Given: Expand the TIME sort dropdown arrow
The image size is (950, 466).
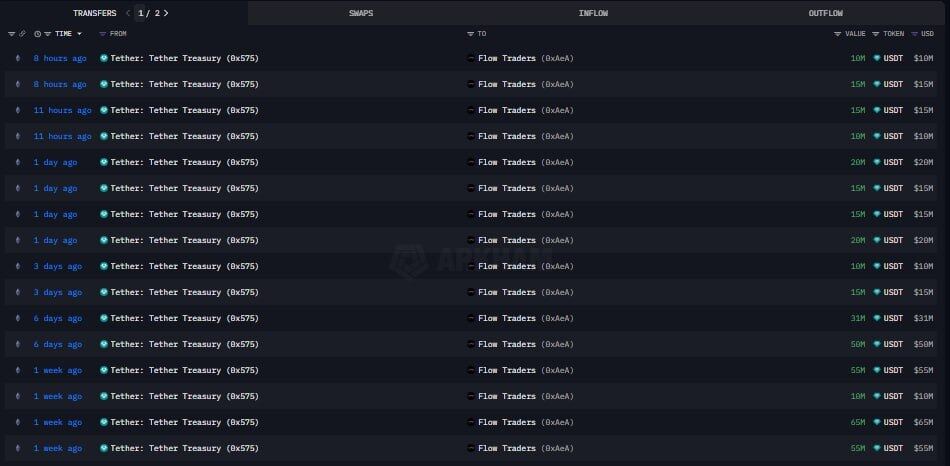Looking at the screenshot, I should pos(79,34).
